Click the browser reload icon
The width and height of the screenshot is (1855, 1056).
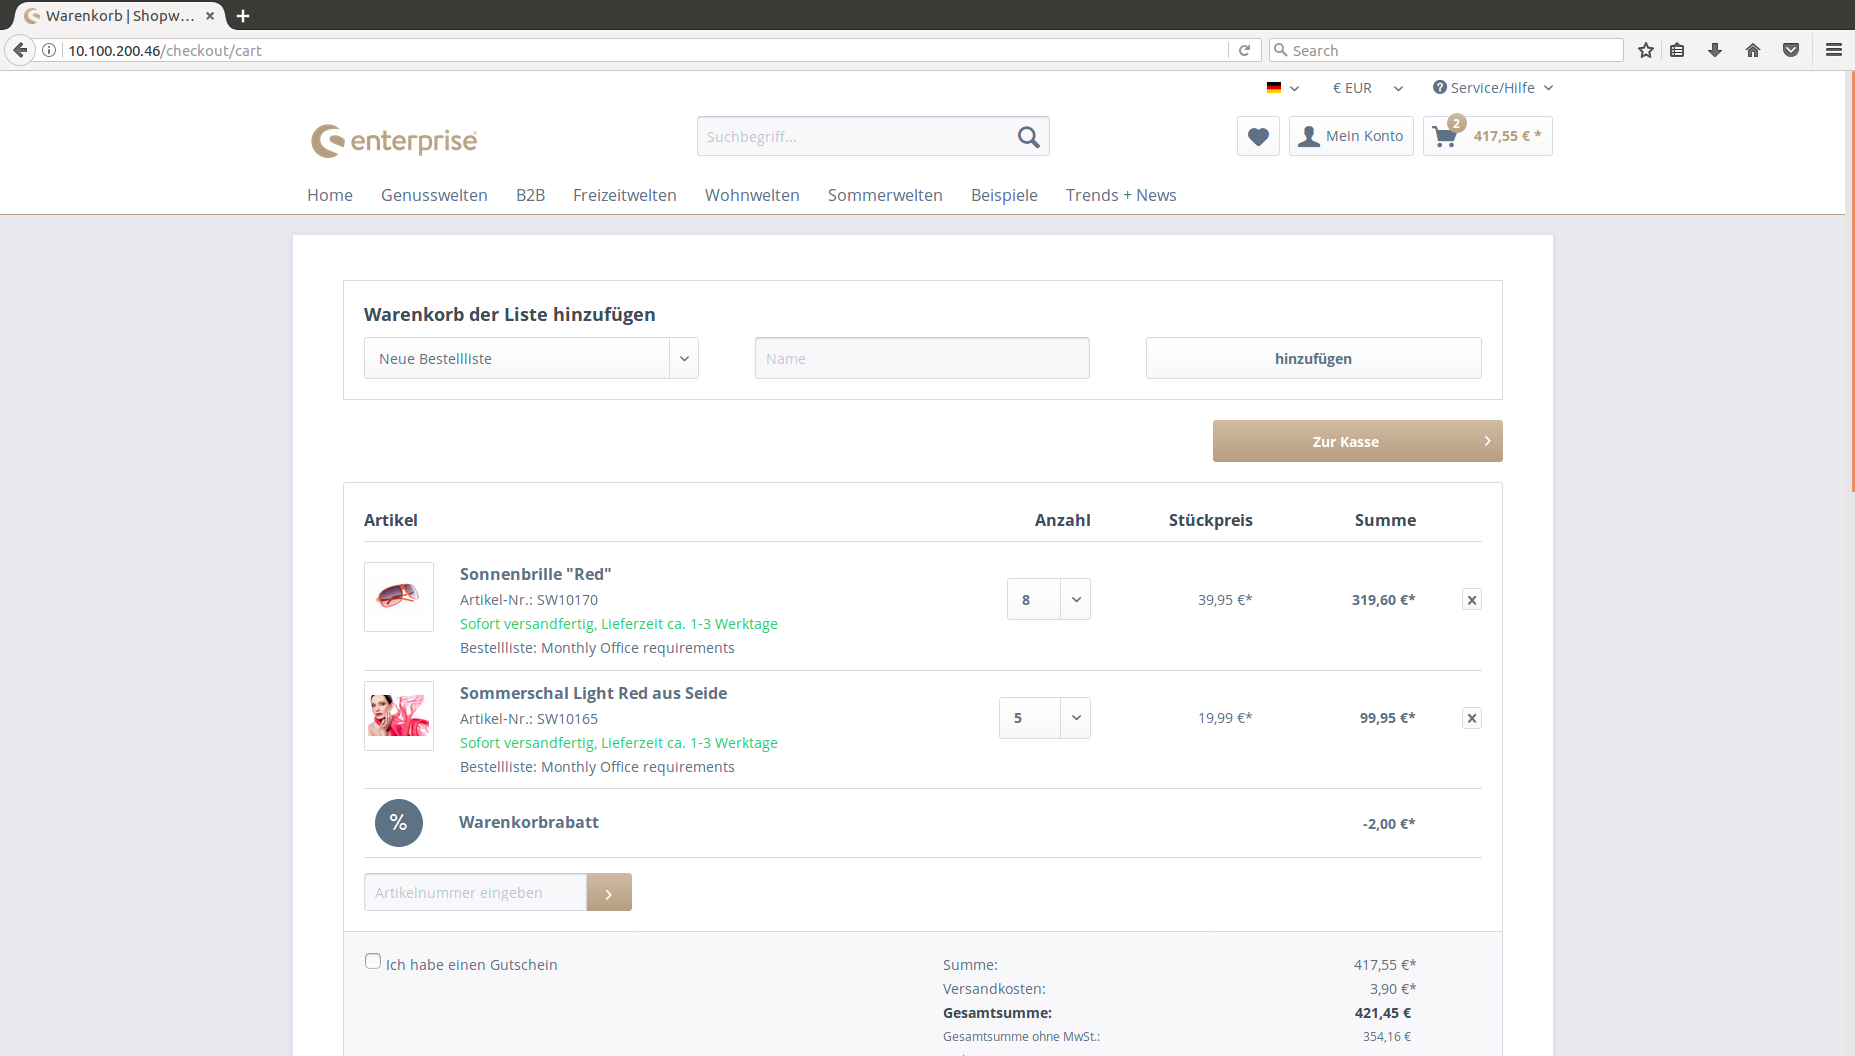1244,50
